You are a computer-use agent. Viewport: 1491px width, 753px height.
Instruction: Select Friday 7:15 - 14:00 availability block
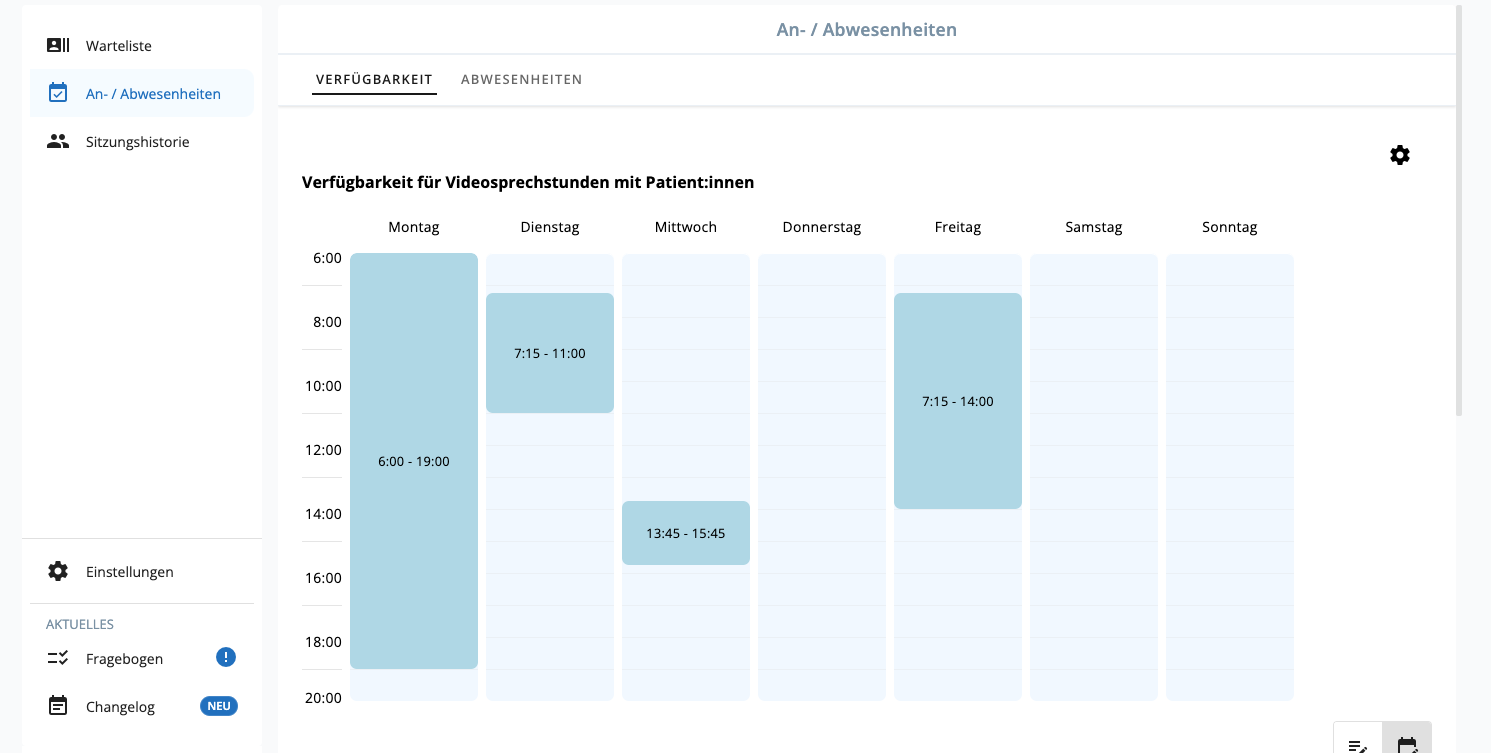(x=958, y=401)
